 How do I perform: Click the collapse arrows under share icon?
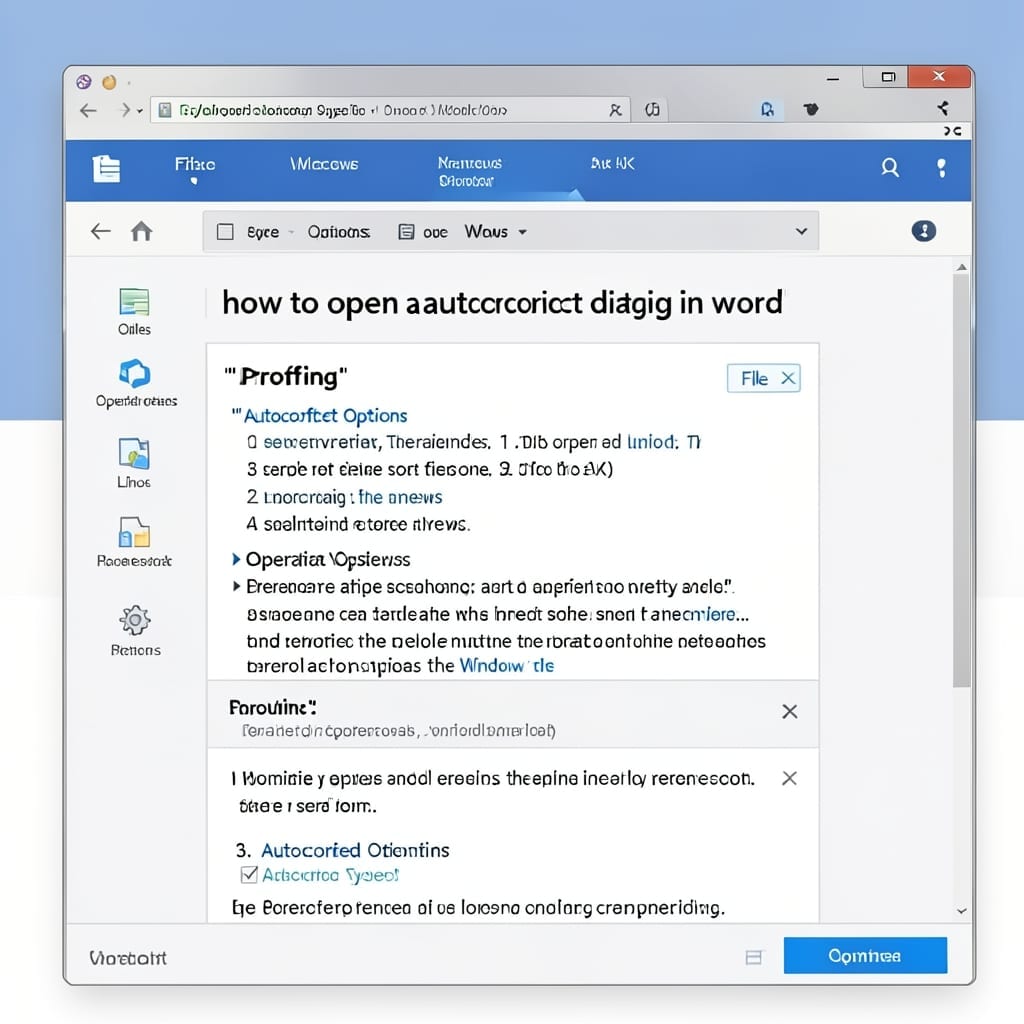point(952,131)
